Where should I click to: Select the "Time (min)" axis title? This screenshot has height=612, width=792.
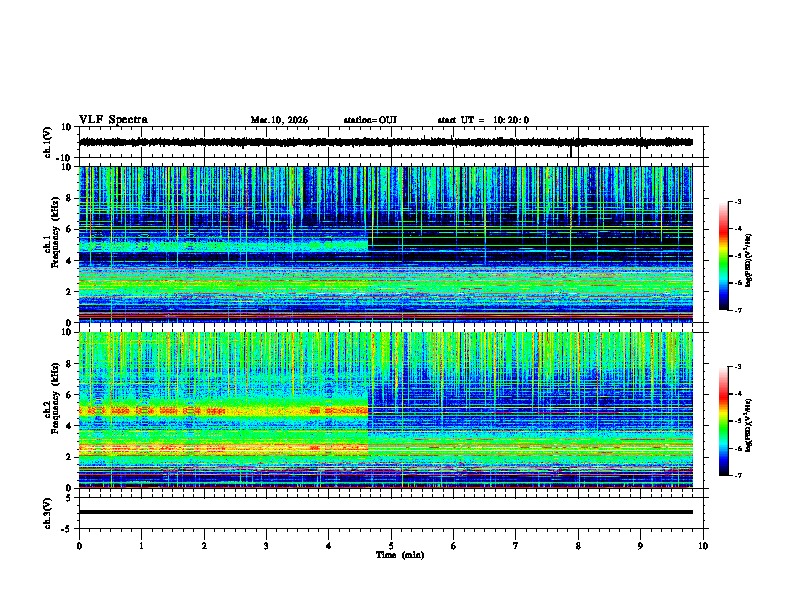[x=400, y=555]
